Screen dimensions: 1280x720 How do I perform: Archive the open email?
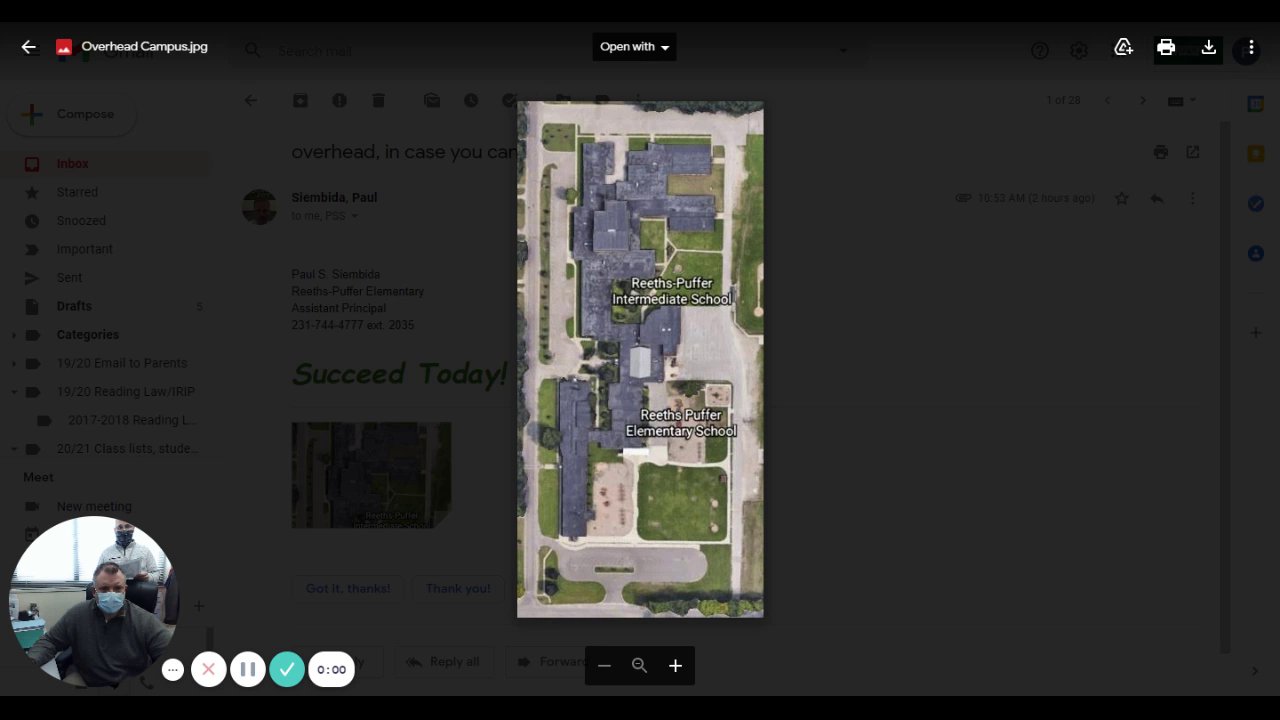pos(300,100)
